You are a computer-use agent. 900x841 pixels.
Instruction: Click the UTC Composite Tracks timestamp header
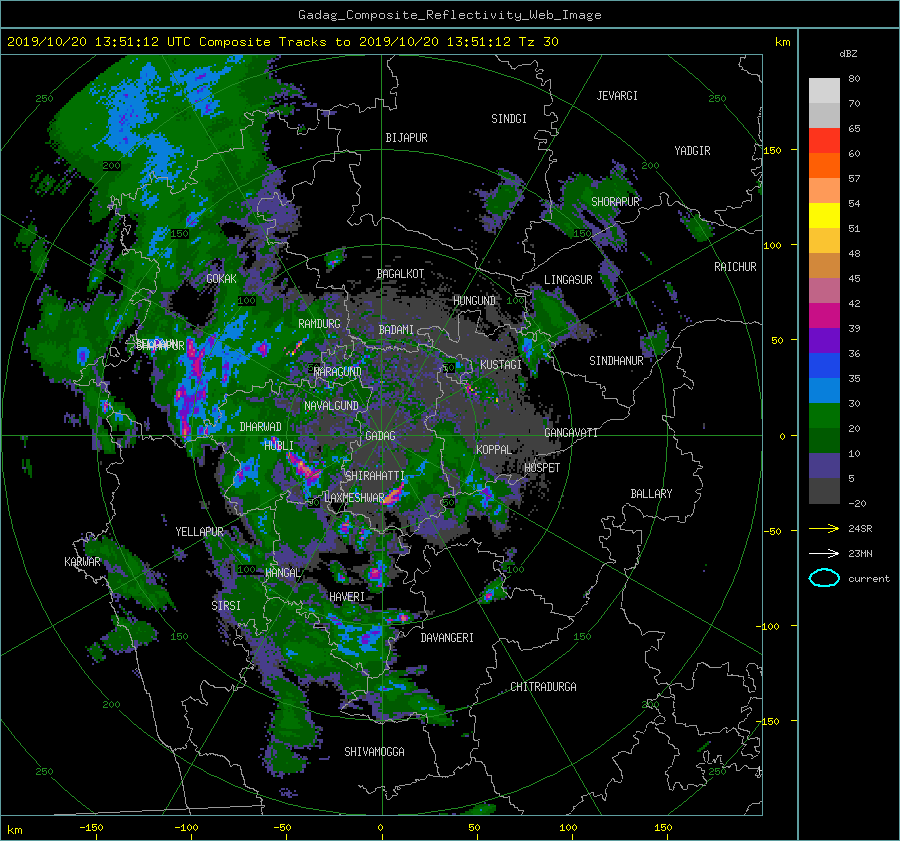282,42
